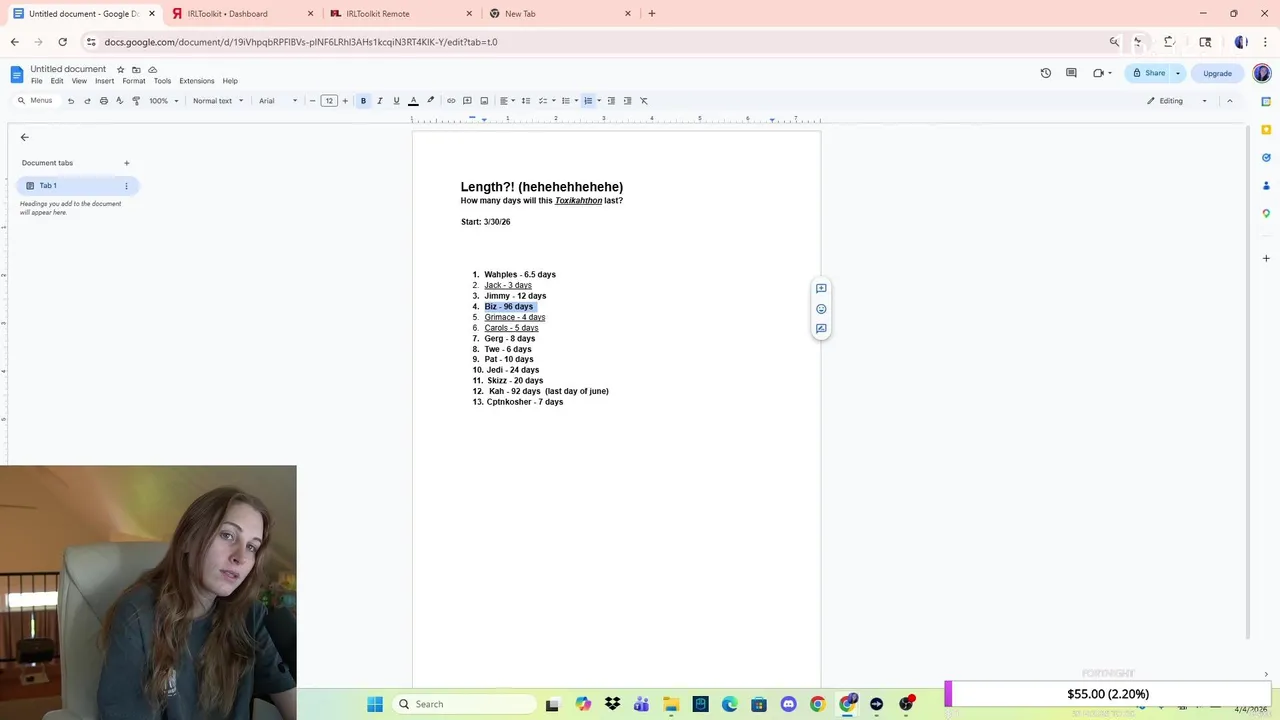Add a new document tab with plus
Screen dimensions: 1280x720
126,163
